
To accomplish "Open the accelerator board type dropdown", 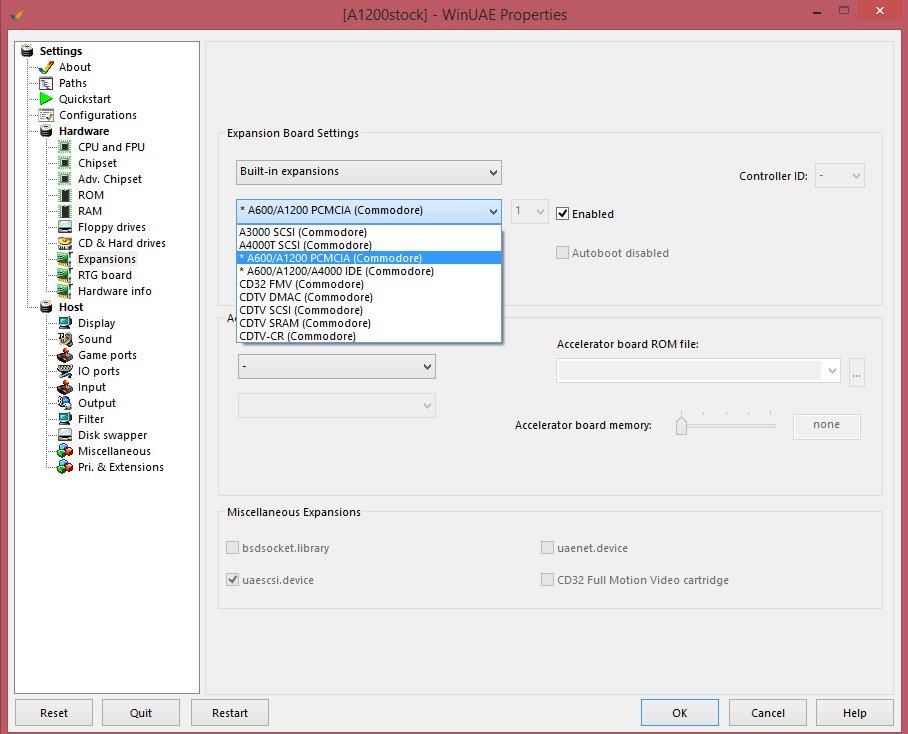I will (x=336, y=366).
